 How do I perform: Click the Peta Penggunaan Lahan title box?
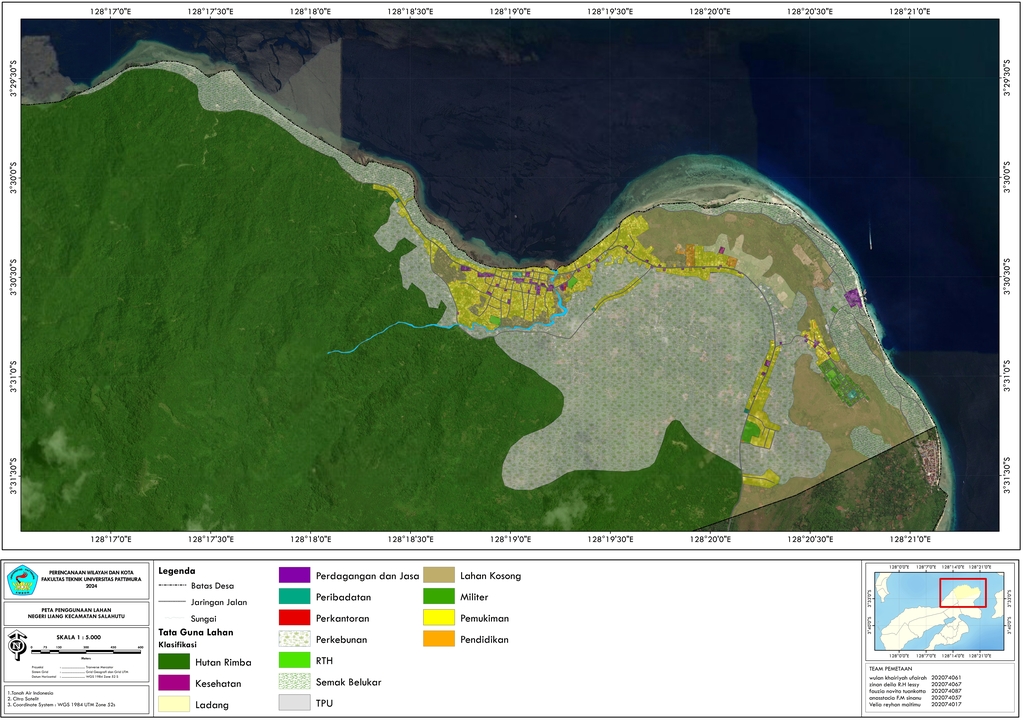[x=75, y=613]
